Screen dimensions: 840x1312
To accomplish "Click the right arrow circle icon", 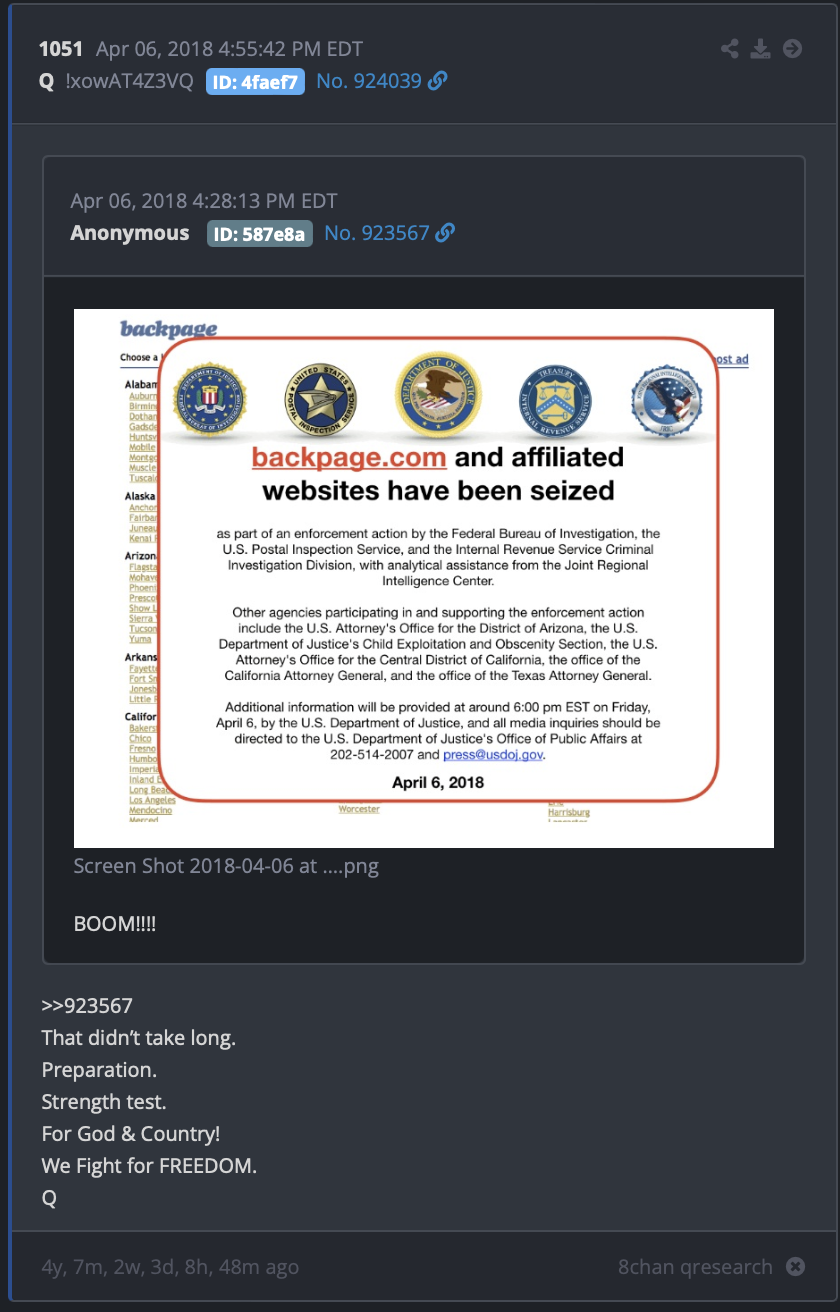I will tap(793, 49).
